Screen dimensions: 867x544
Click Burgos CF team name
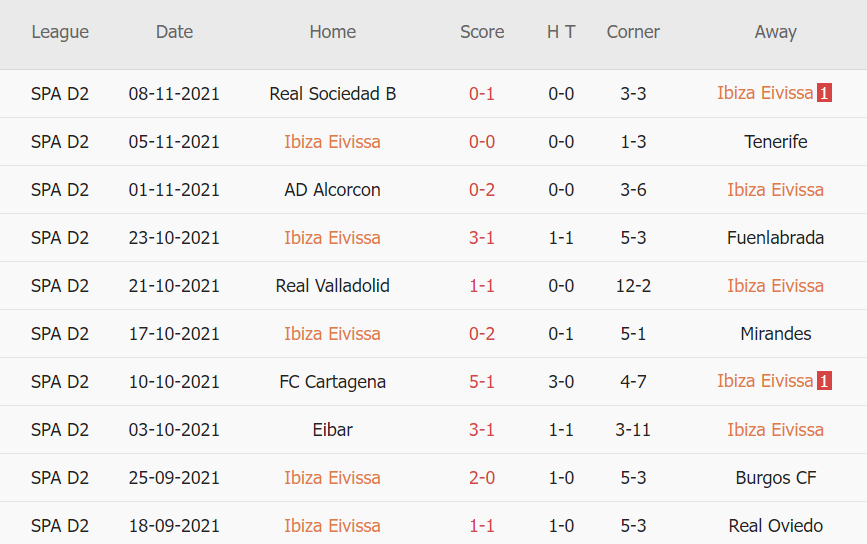776,478
